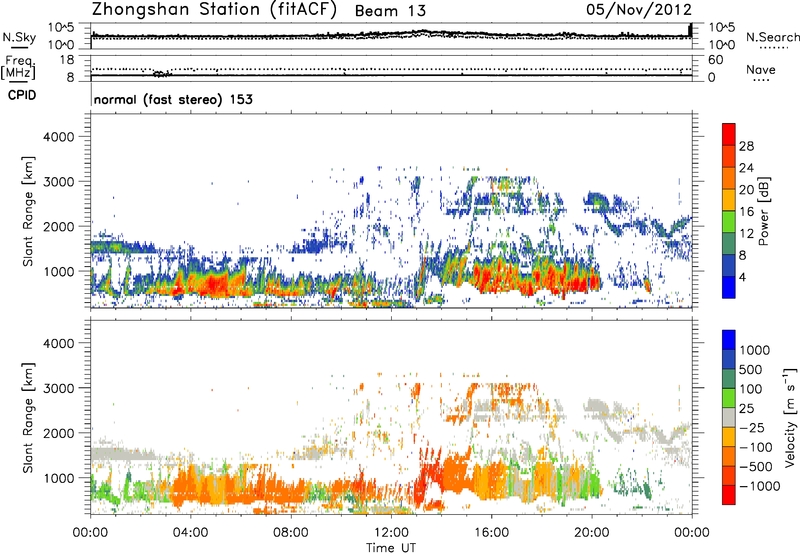Click the '04:00' time axis label
Image resolution: width=800 pixels, height=554 pixels.
[190, 533]
